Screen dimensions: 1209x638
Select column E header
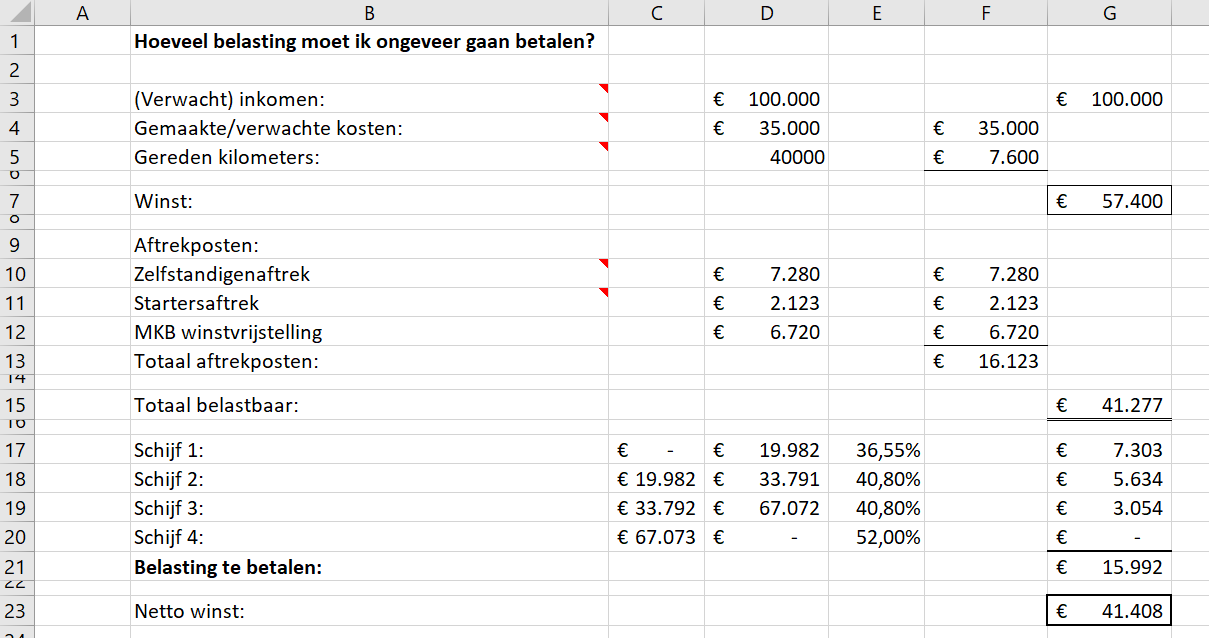coord(876,12)
